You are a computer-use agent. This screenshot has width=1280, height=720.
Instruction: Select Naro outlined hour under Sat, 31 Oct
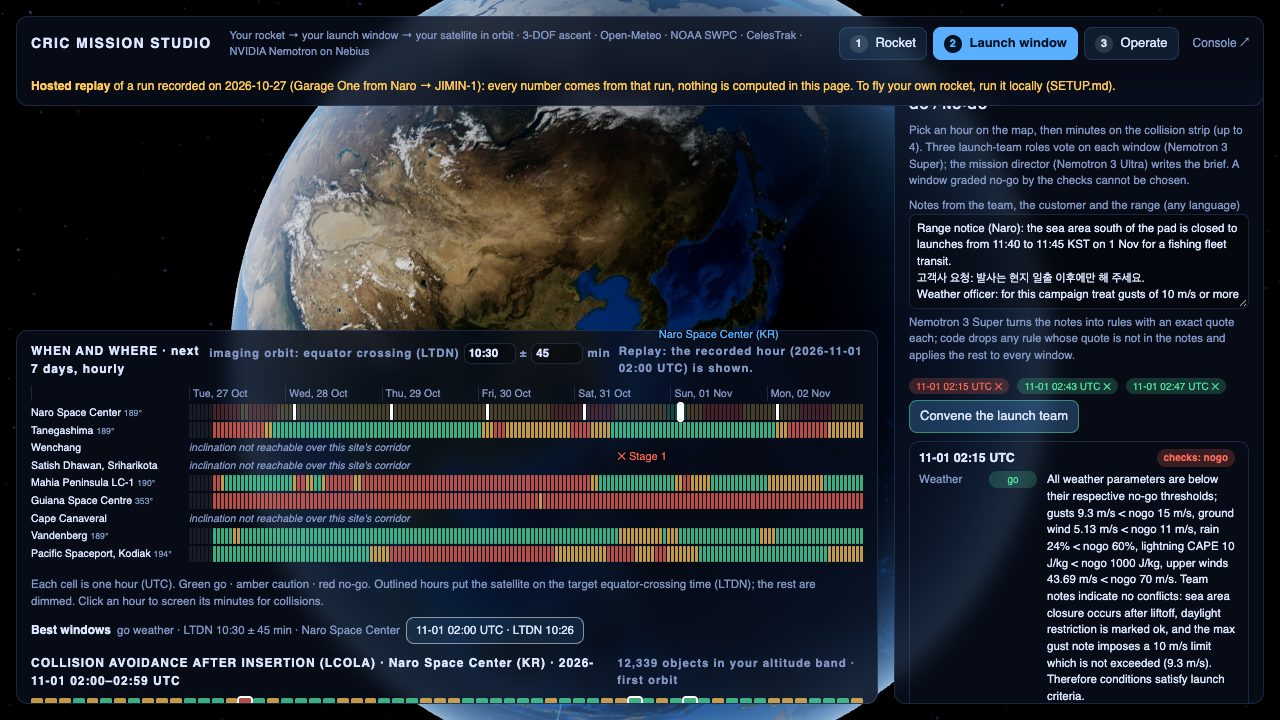pyautogui.click(x=584, y=412)
